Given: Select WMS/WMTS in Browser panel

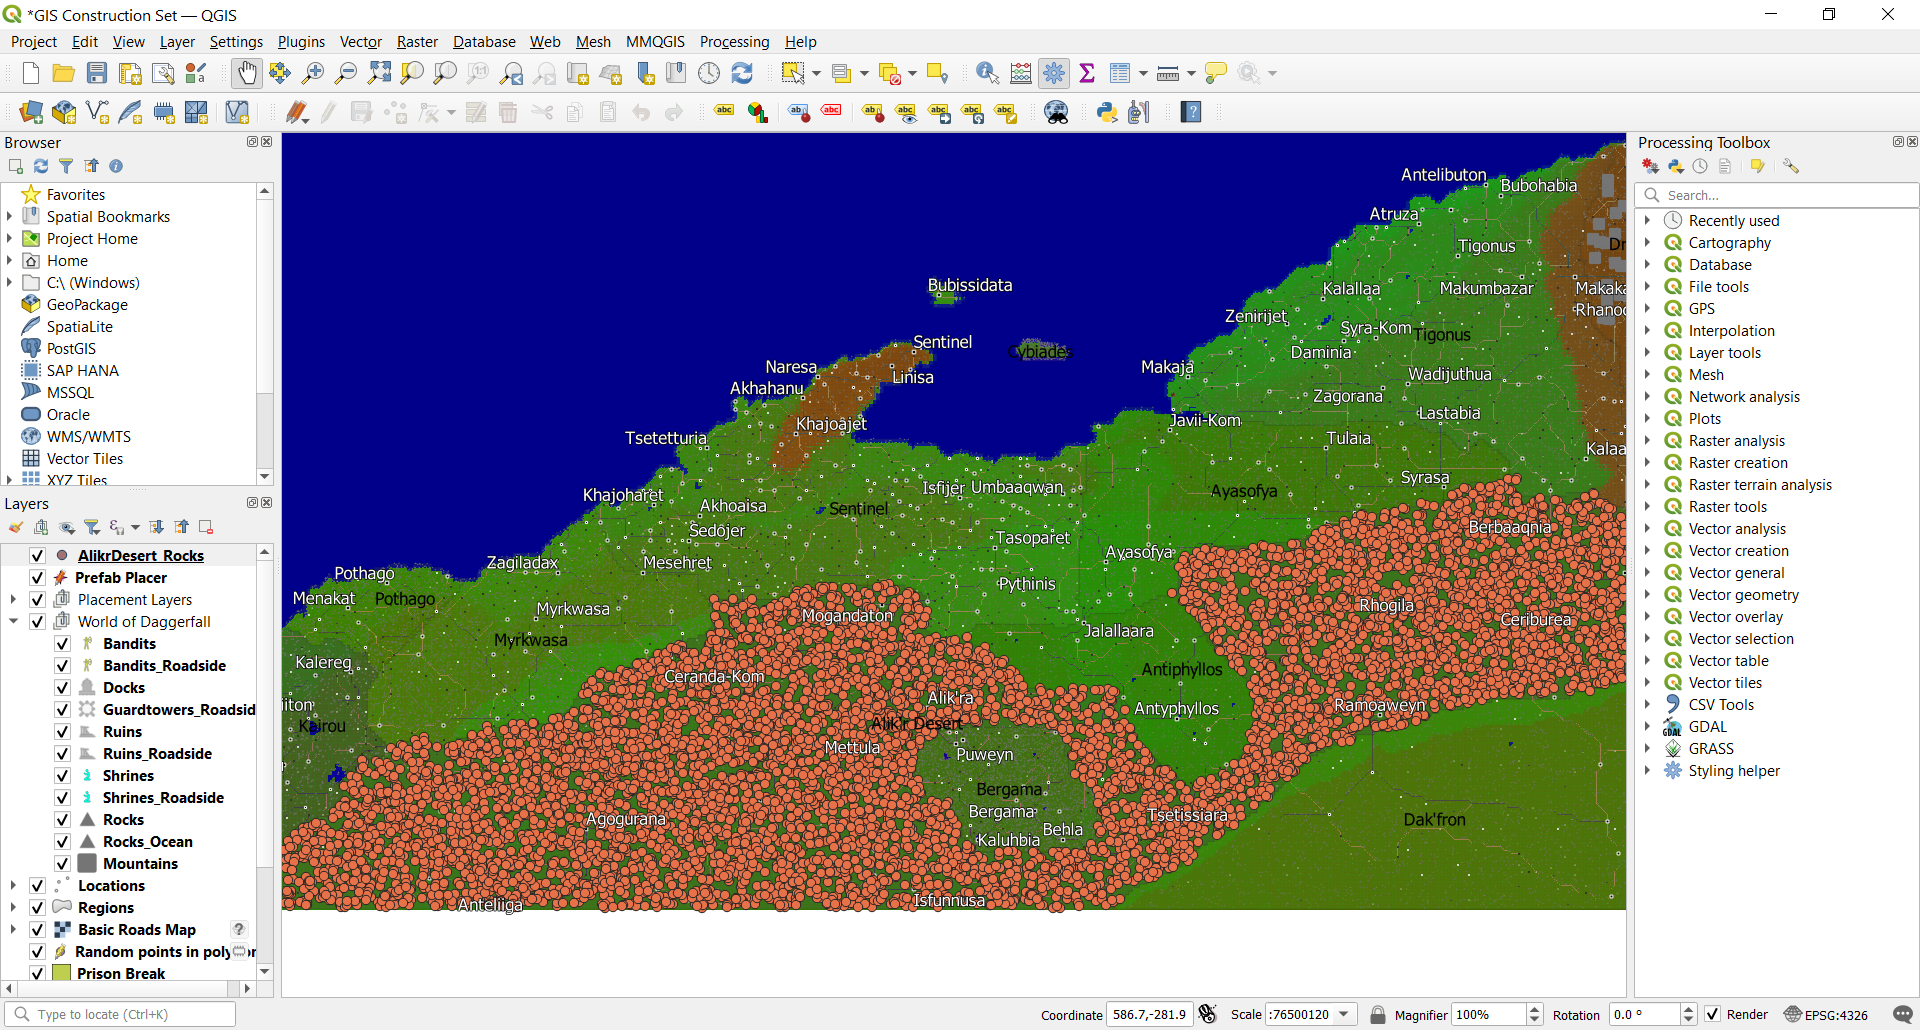Looking at the screenshot, I should tap(88, 437).
